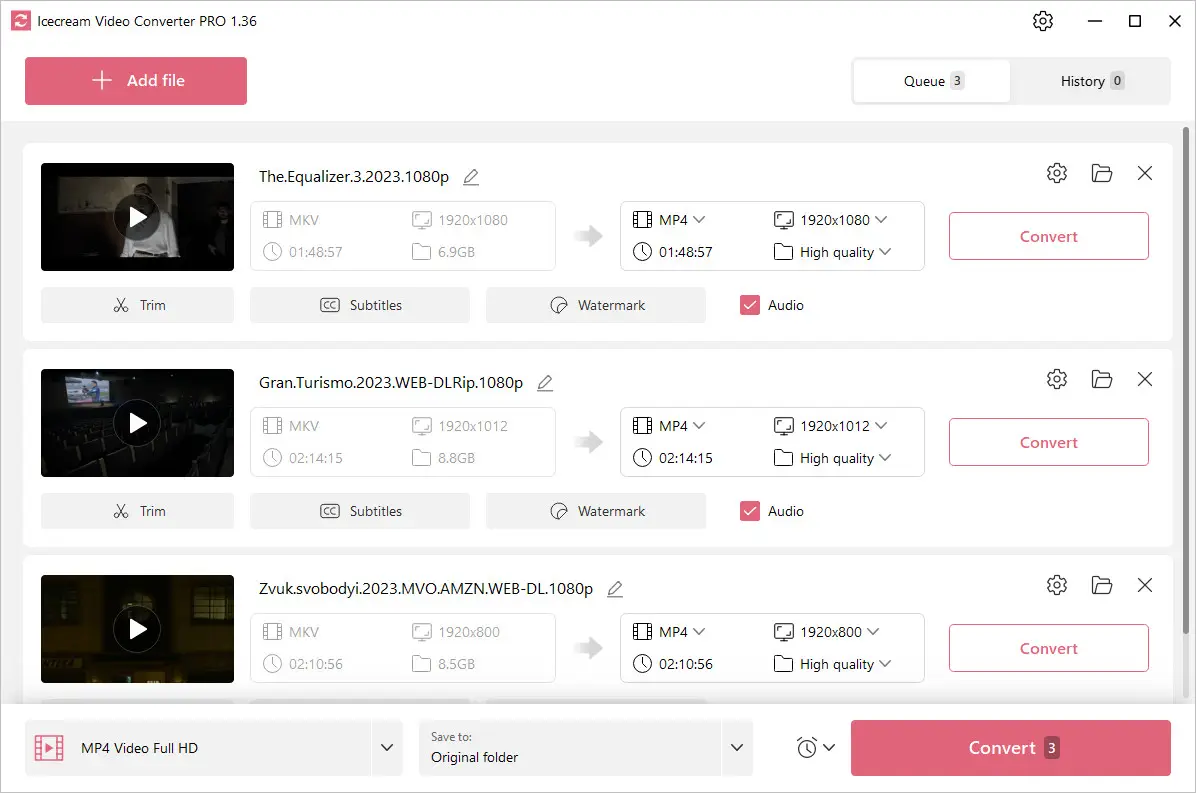Remove Gran.Turismo from the queue

[x=1145, y=379]
